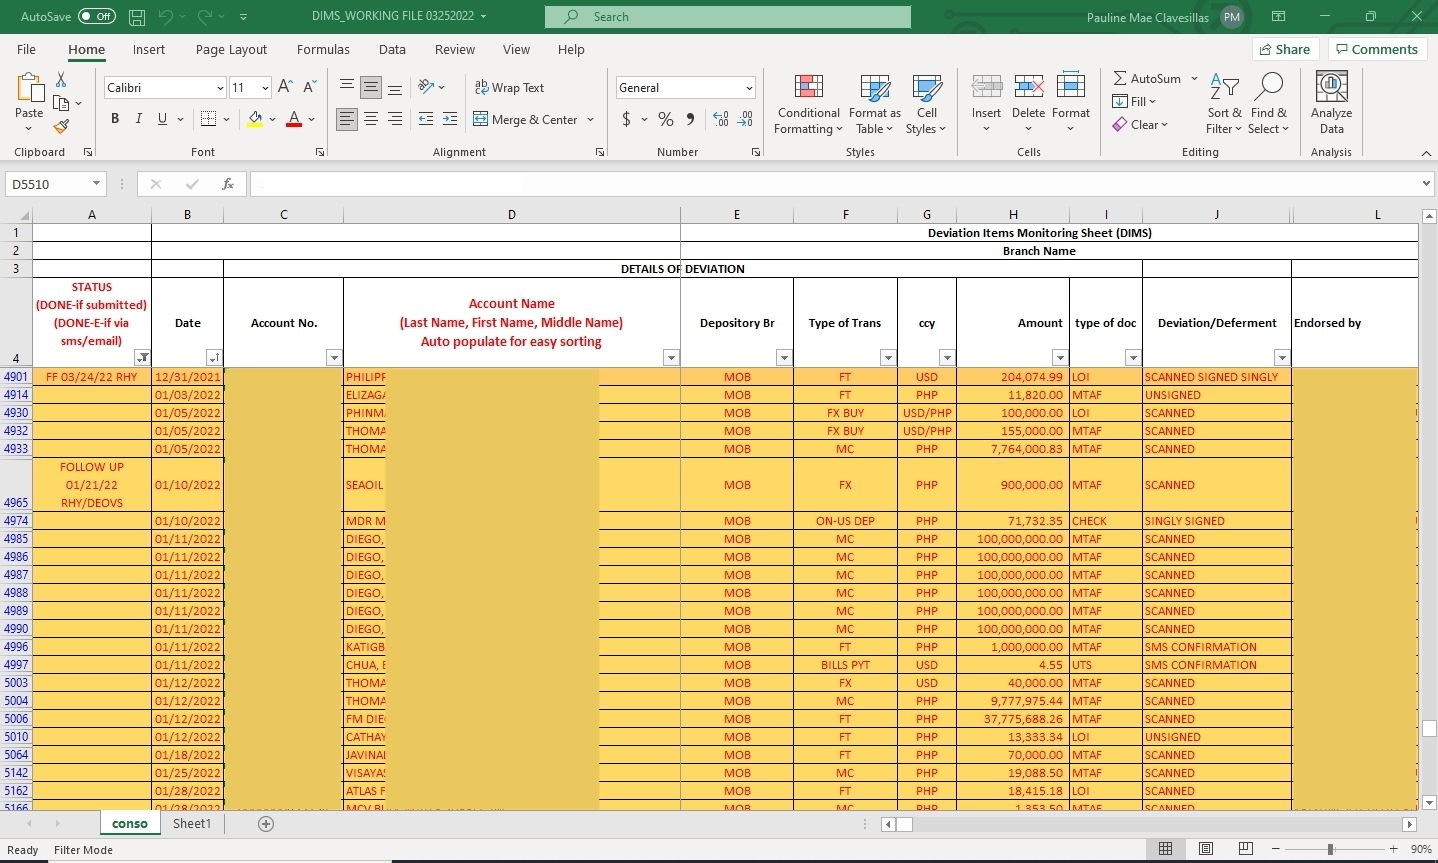Apply the yellow fill color swatch

pyautogui.click(x=255, y=119)
